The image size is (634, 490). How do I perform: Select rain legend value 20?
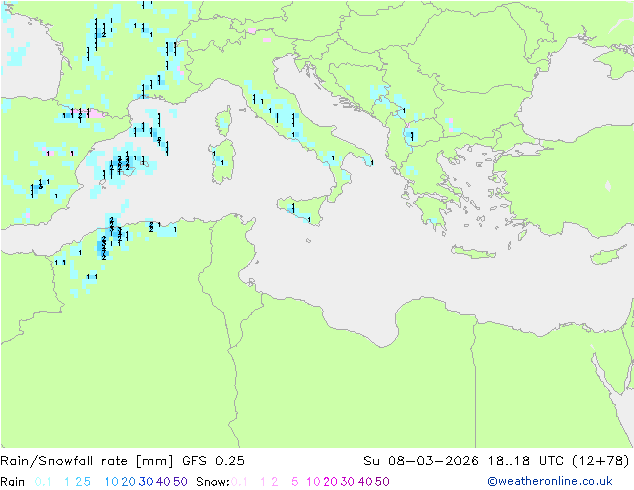pyautogui.click(x=129, y=482)
